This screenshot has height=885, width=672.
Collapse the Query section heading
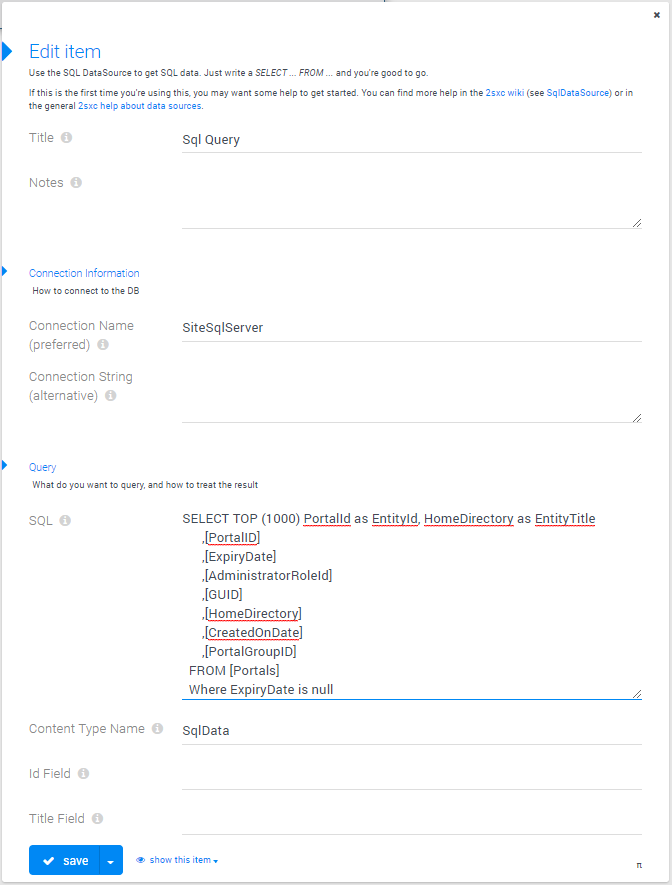coord(5,465)
